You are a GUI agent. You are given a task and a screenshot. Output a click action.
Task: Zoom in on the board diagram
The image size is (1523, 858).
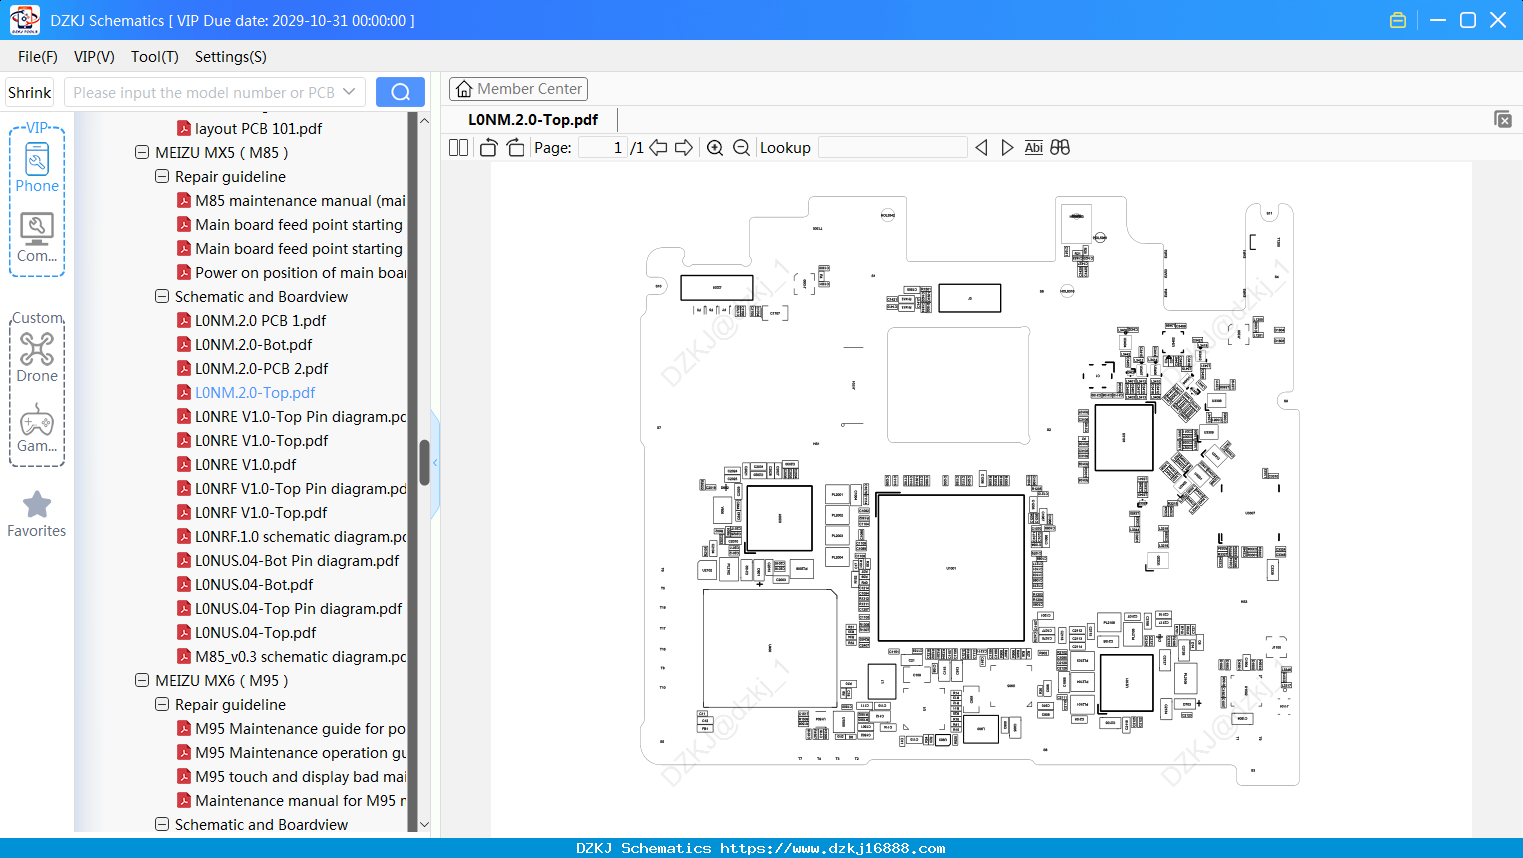coord(715,148)
